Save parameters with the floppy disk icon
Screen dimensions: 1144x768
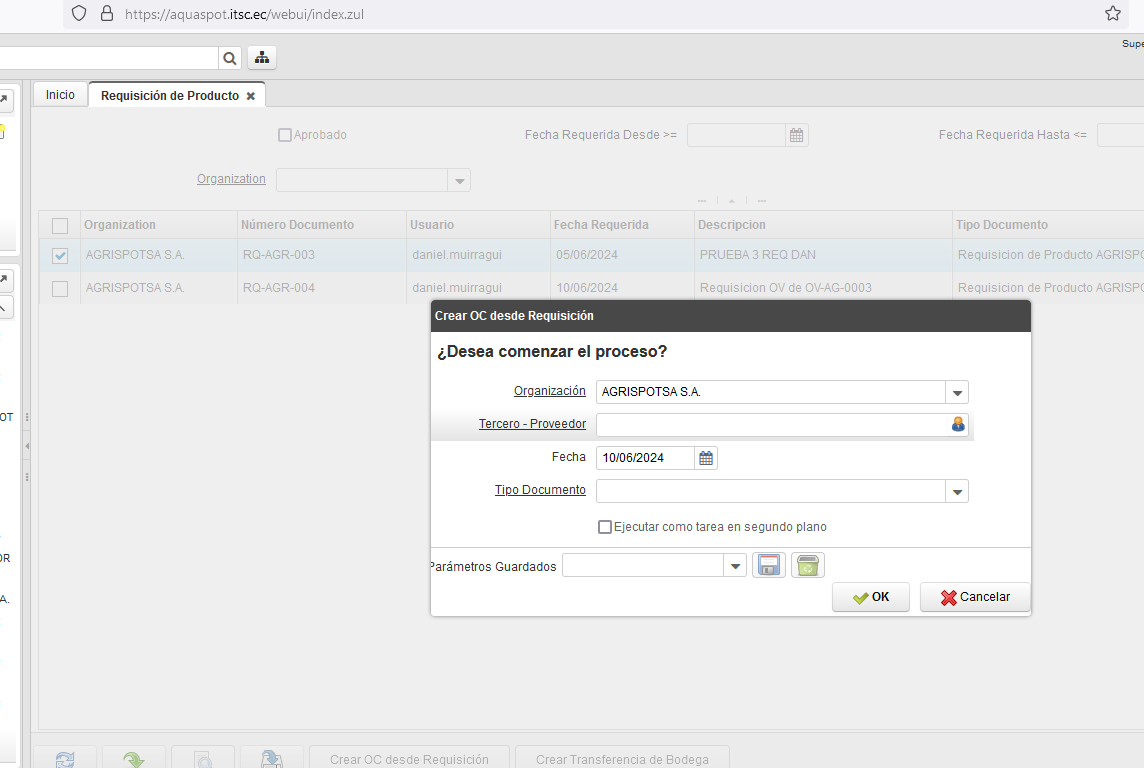pyautogui.click(x=769, y=566)
